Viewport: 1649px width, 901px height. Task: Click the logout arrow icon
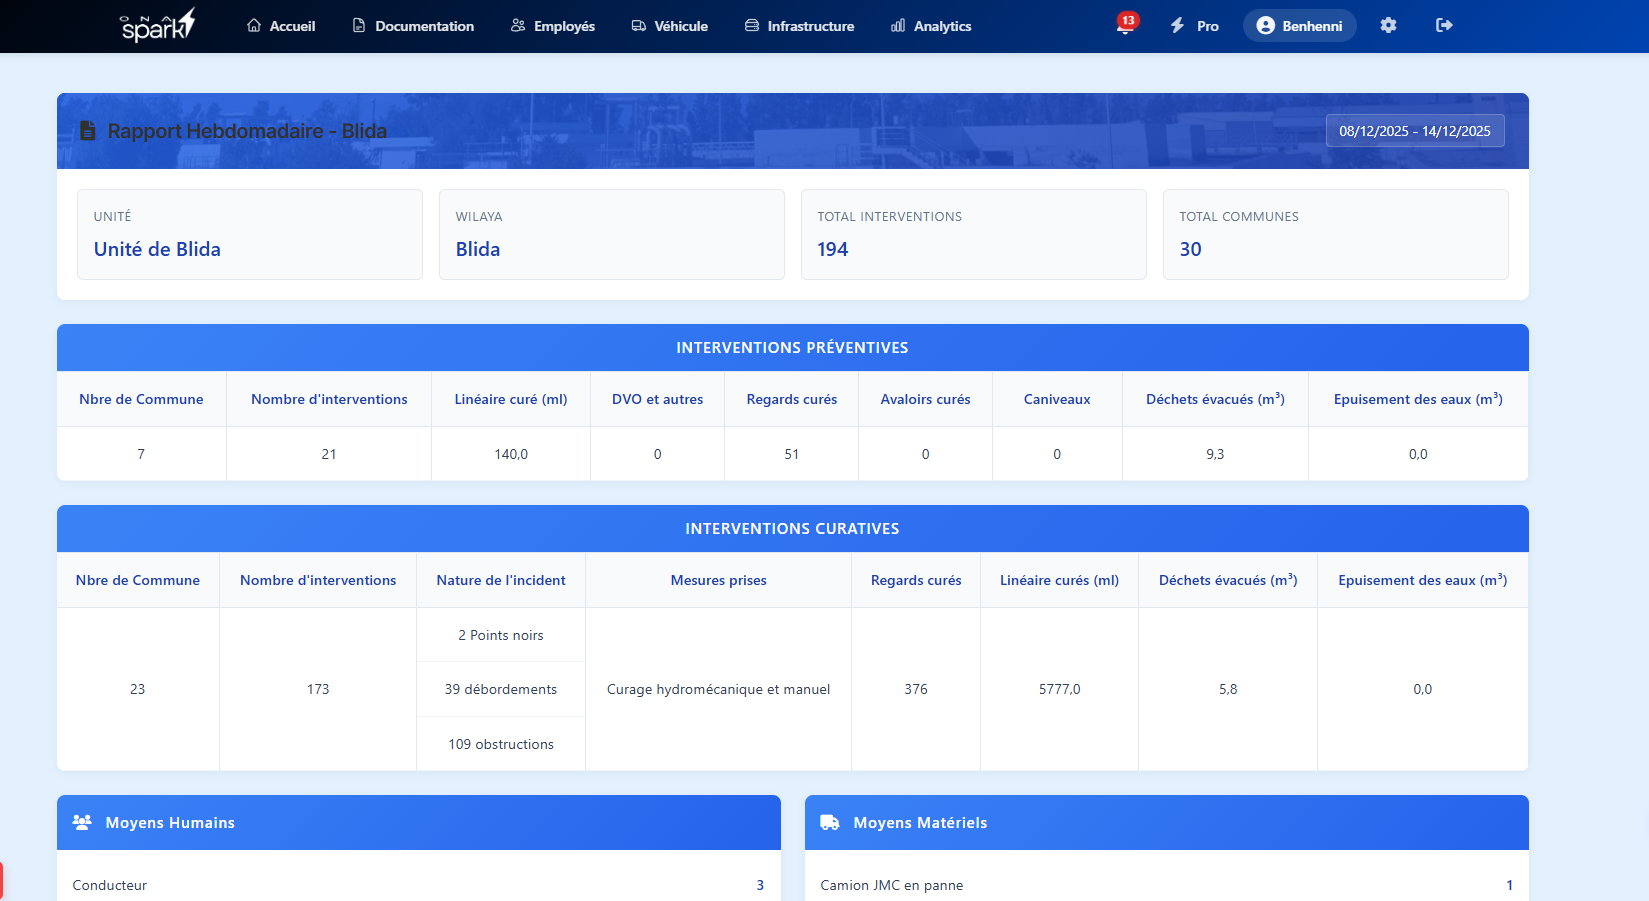pos(1444,26)
